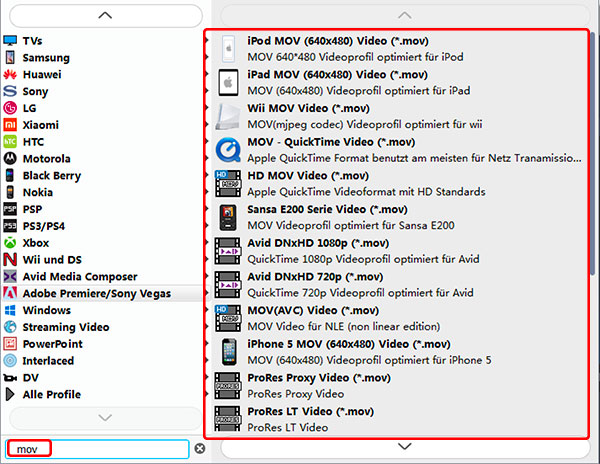Click the Xiaomi orange logo icon

(10, 125)
